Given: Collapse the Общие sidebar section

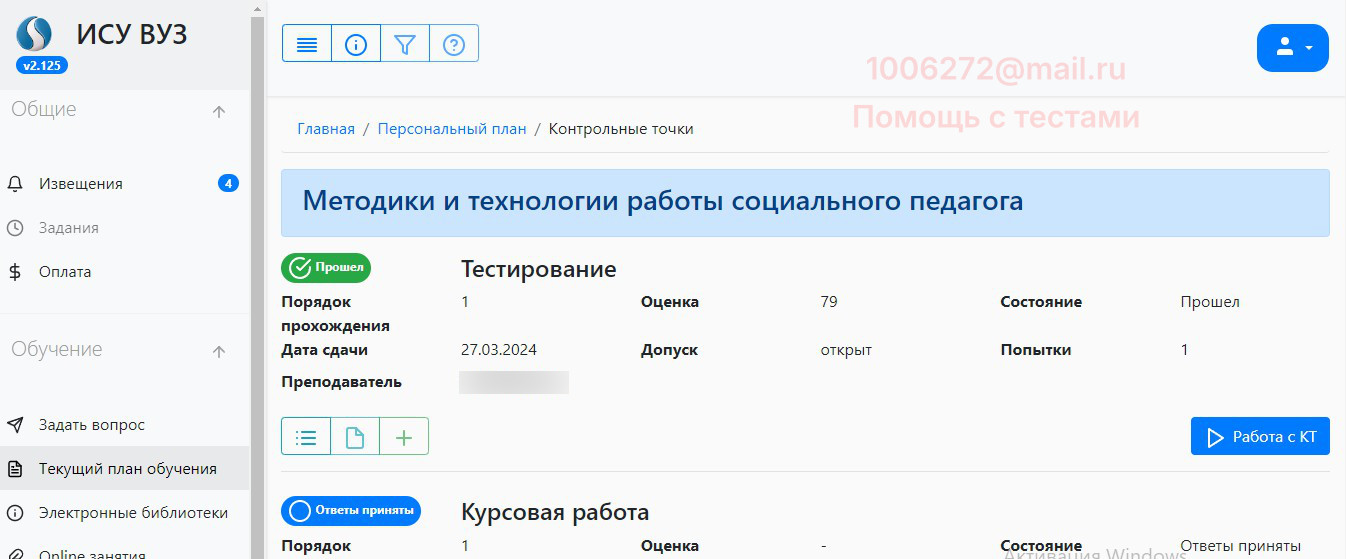Looking at the screenshot, I should [x=219, y=111].
